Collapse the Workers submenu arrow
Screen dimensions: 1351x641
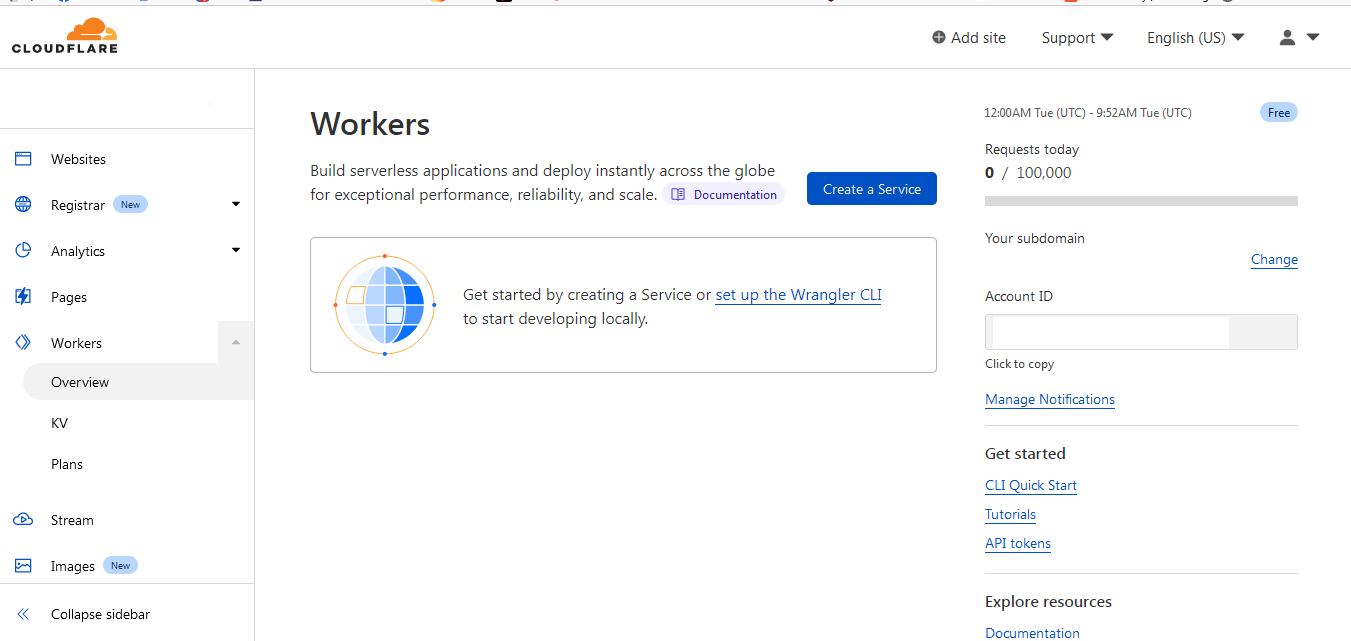pyautogui.click(x=236, y=343)
